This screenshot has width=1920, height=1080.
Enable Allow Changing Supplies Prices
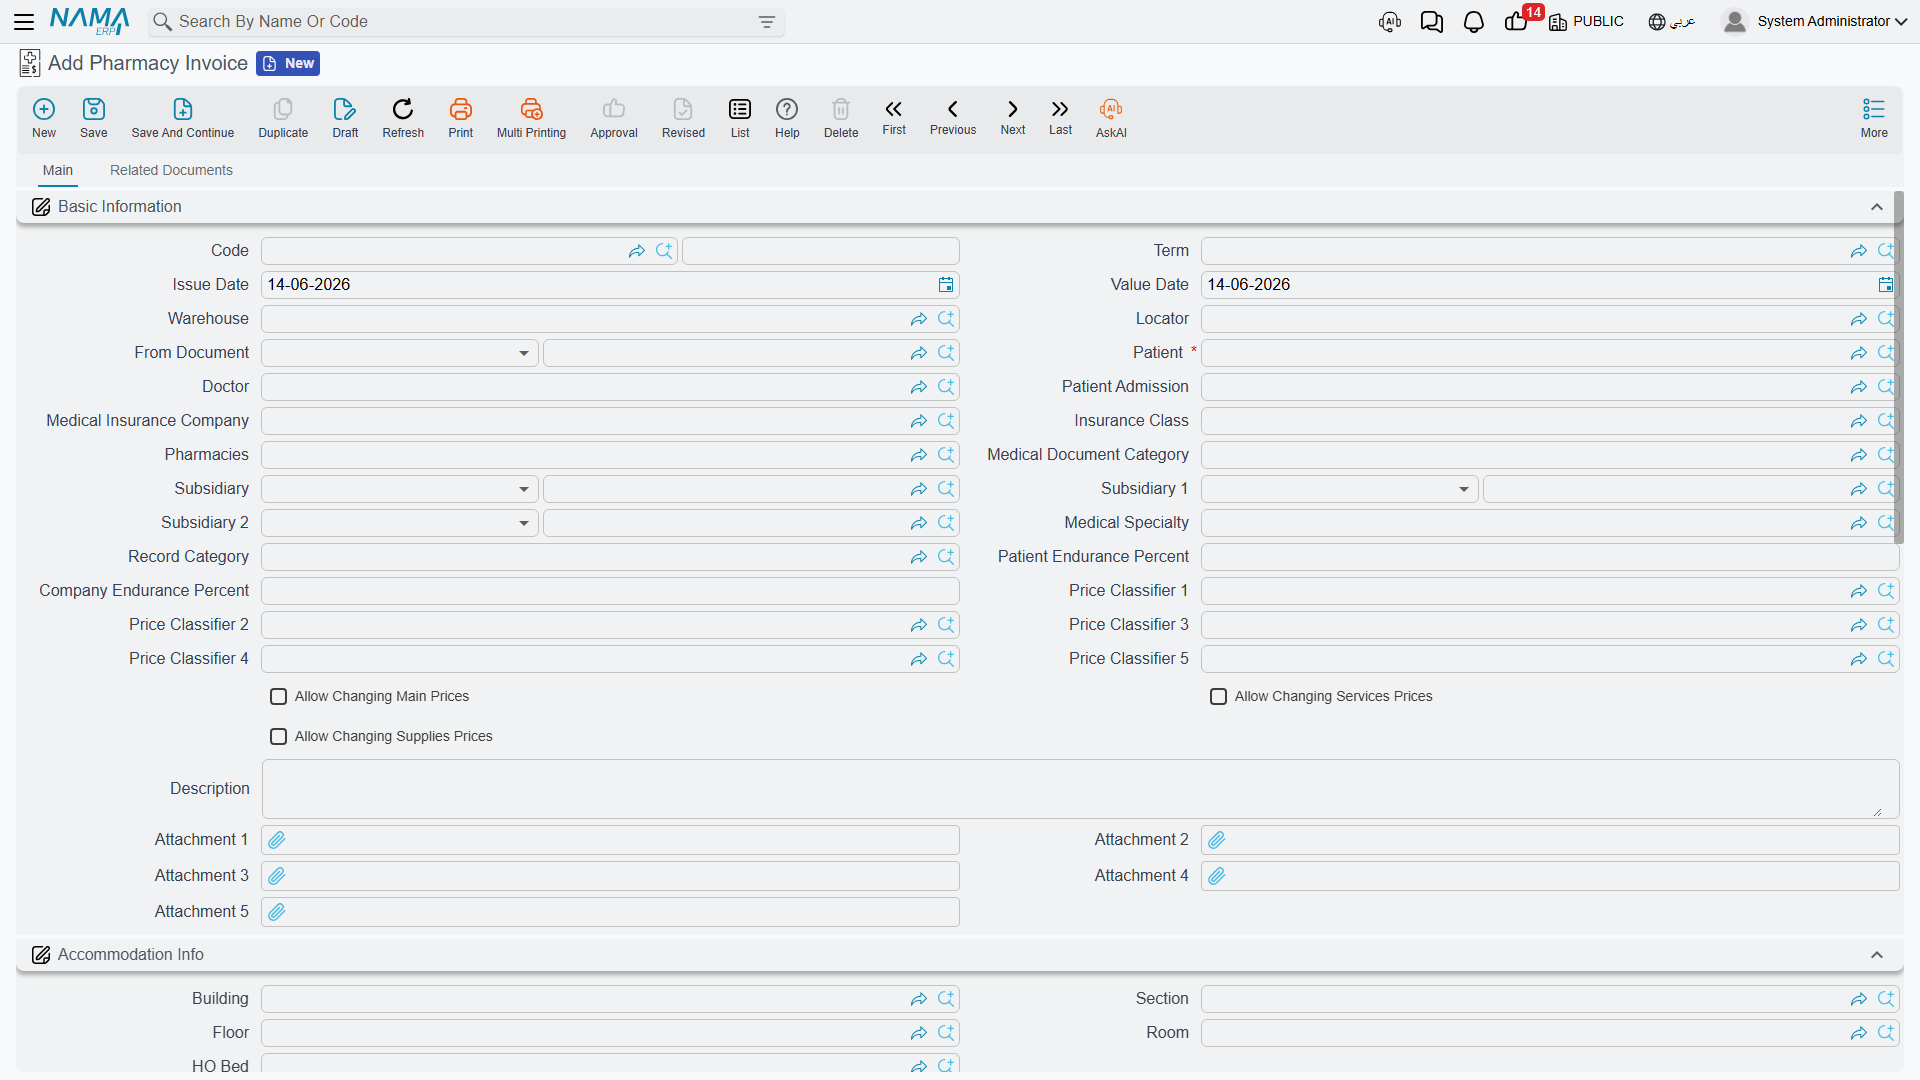(x=279, y=737)
